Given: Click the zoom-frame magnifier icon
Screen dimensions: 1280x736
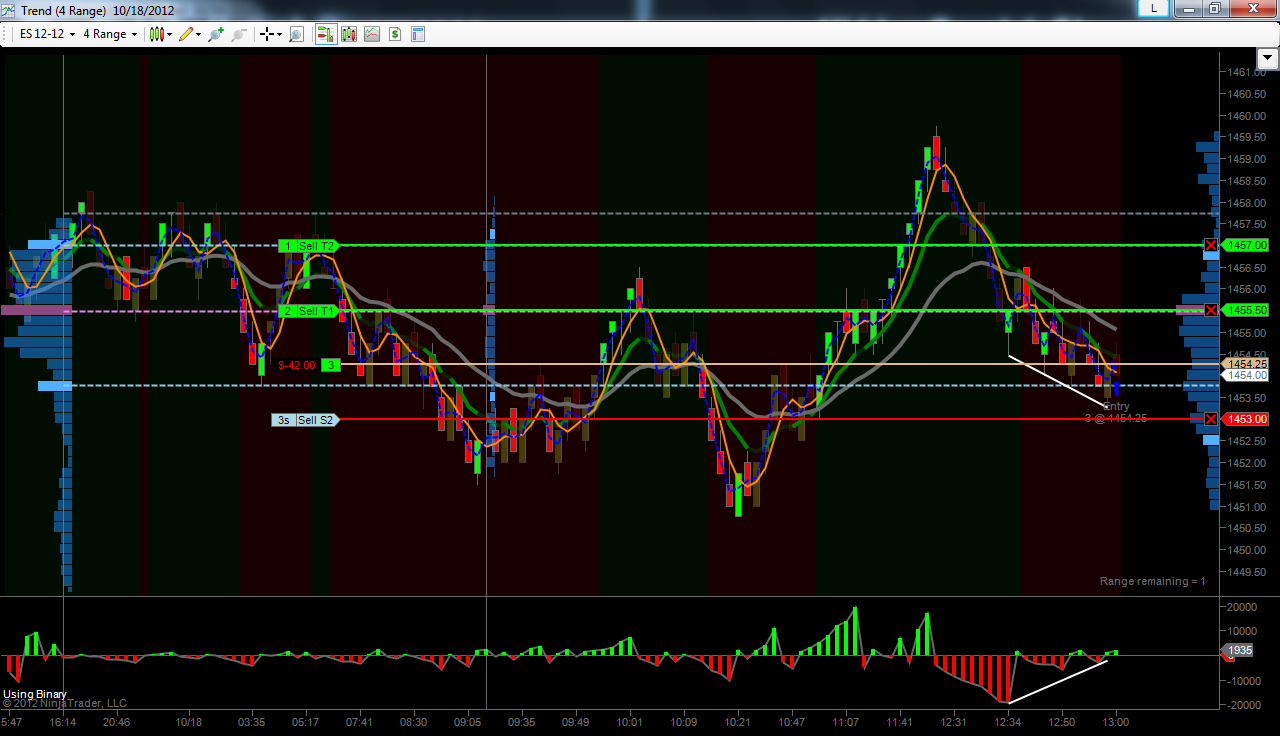Looking at the screenshot, I should pyautogui.click(x=296, y=34).
